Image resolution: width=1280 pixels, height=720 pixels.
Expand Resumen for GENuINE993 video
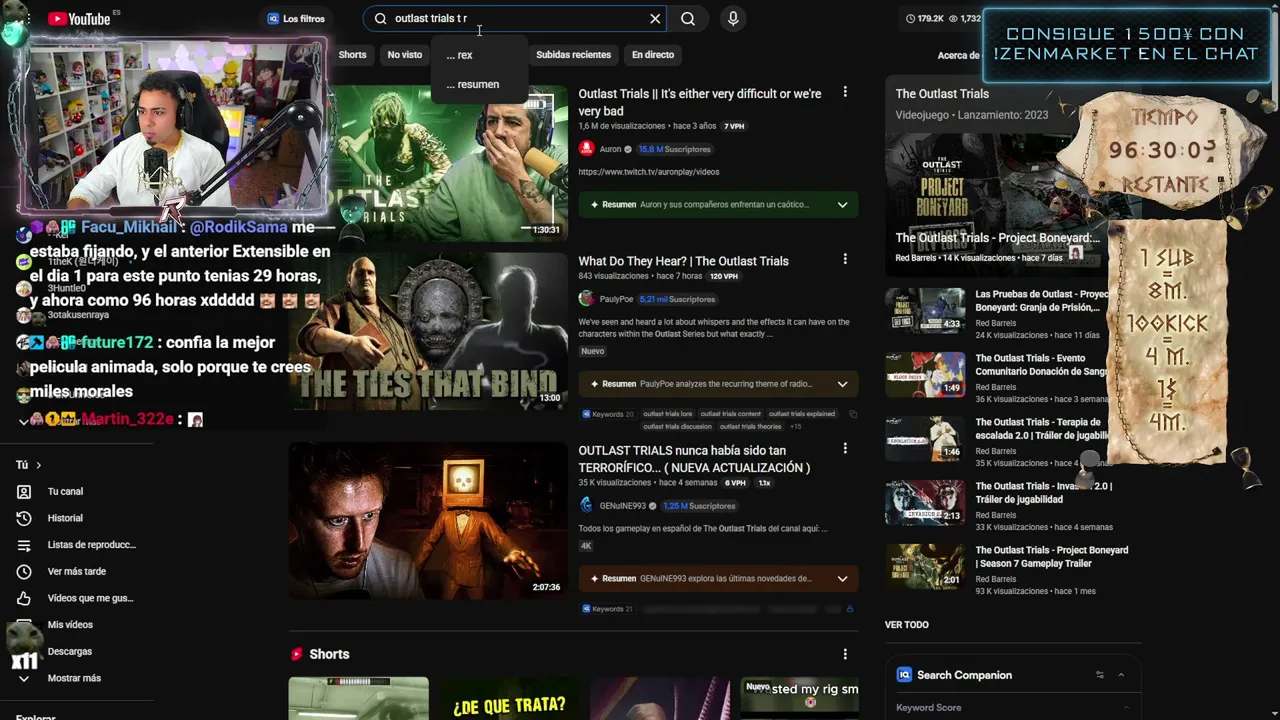842,578
